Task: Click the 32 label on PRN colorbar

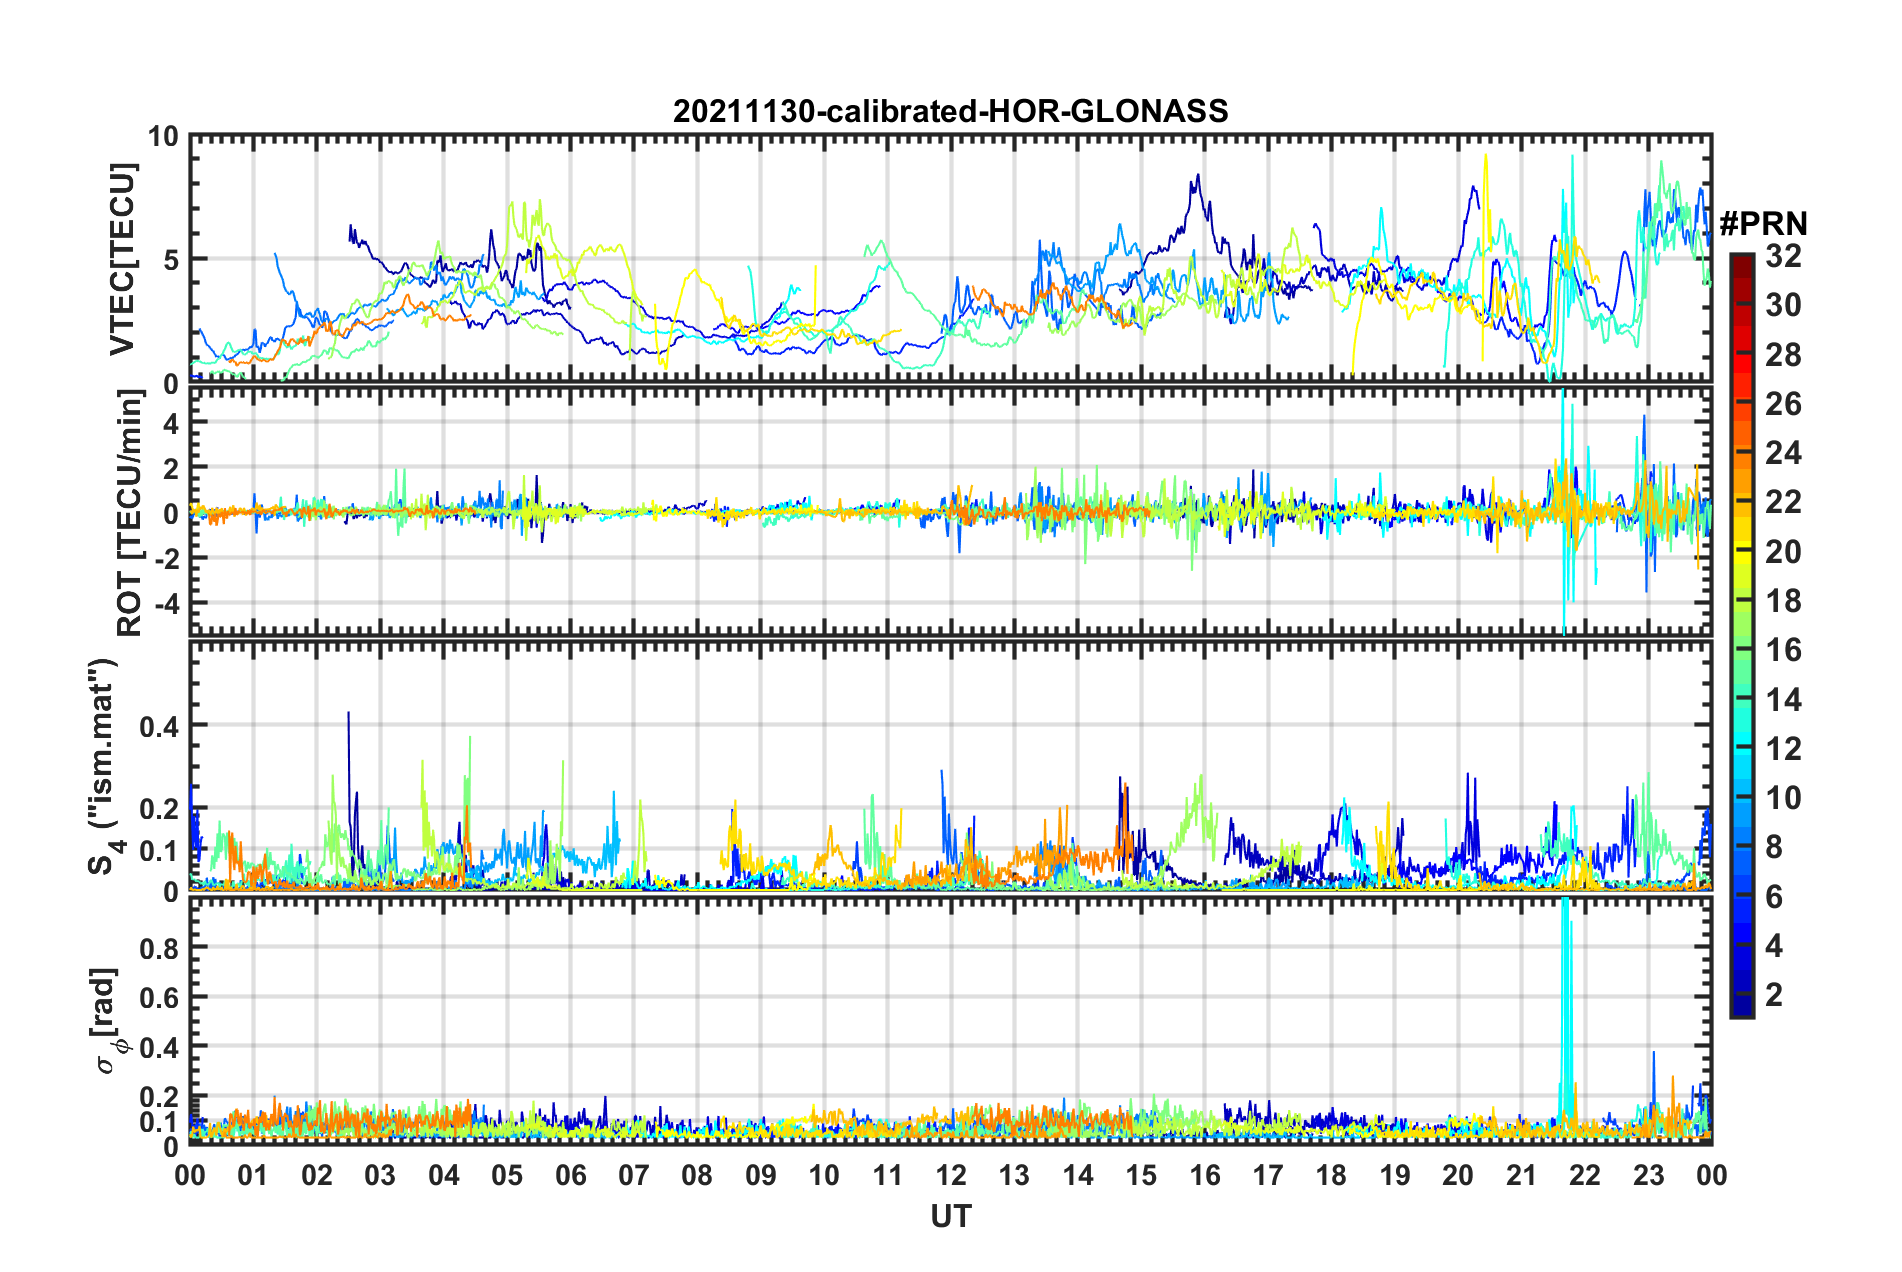Action: coord(1783,256)
